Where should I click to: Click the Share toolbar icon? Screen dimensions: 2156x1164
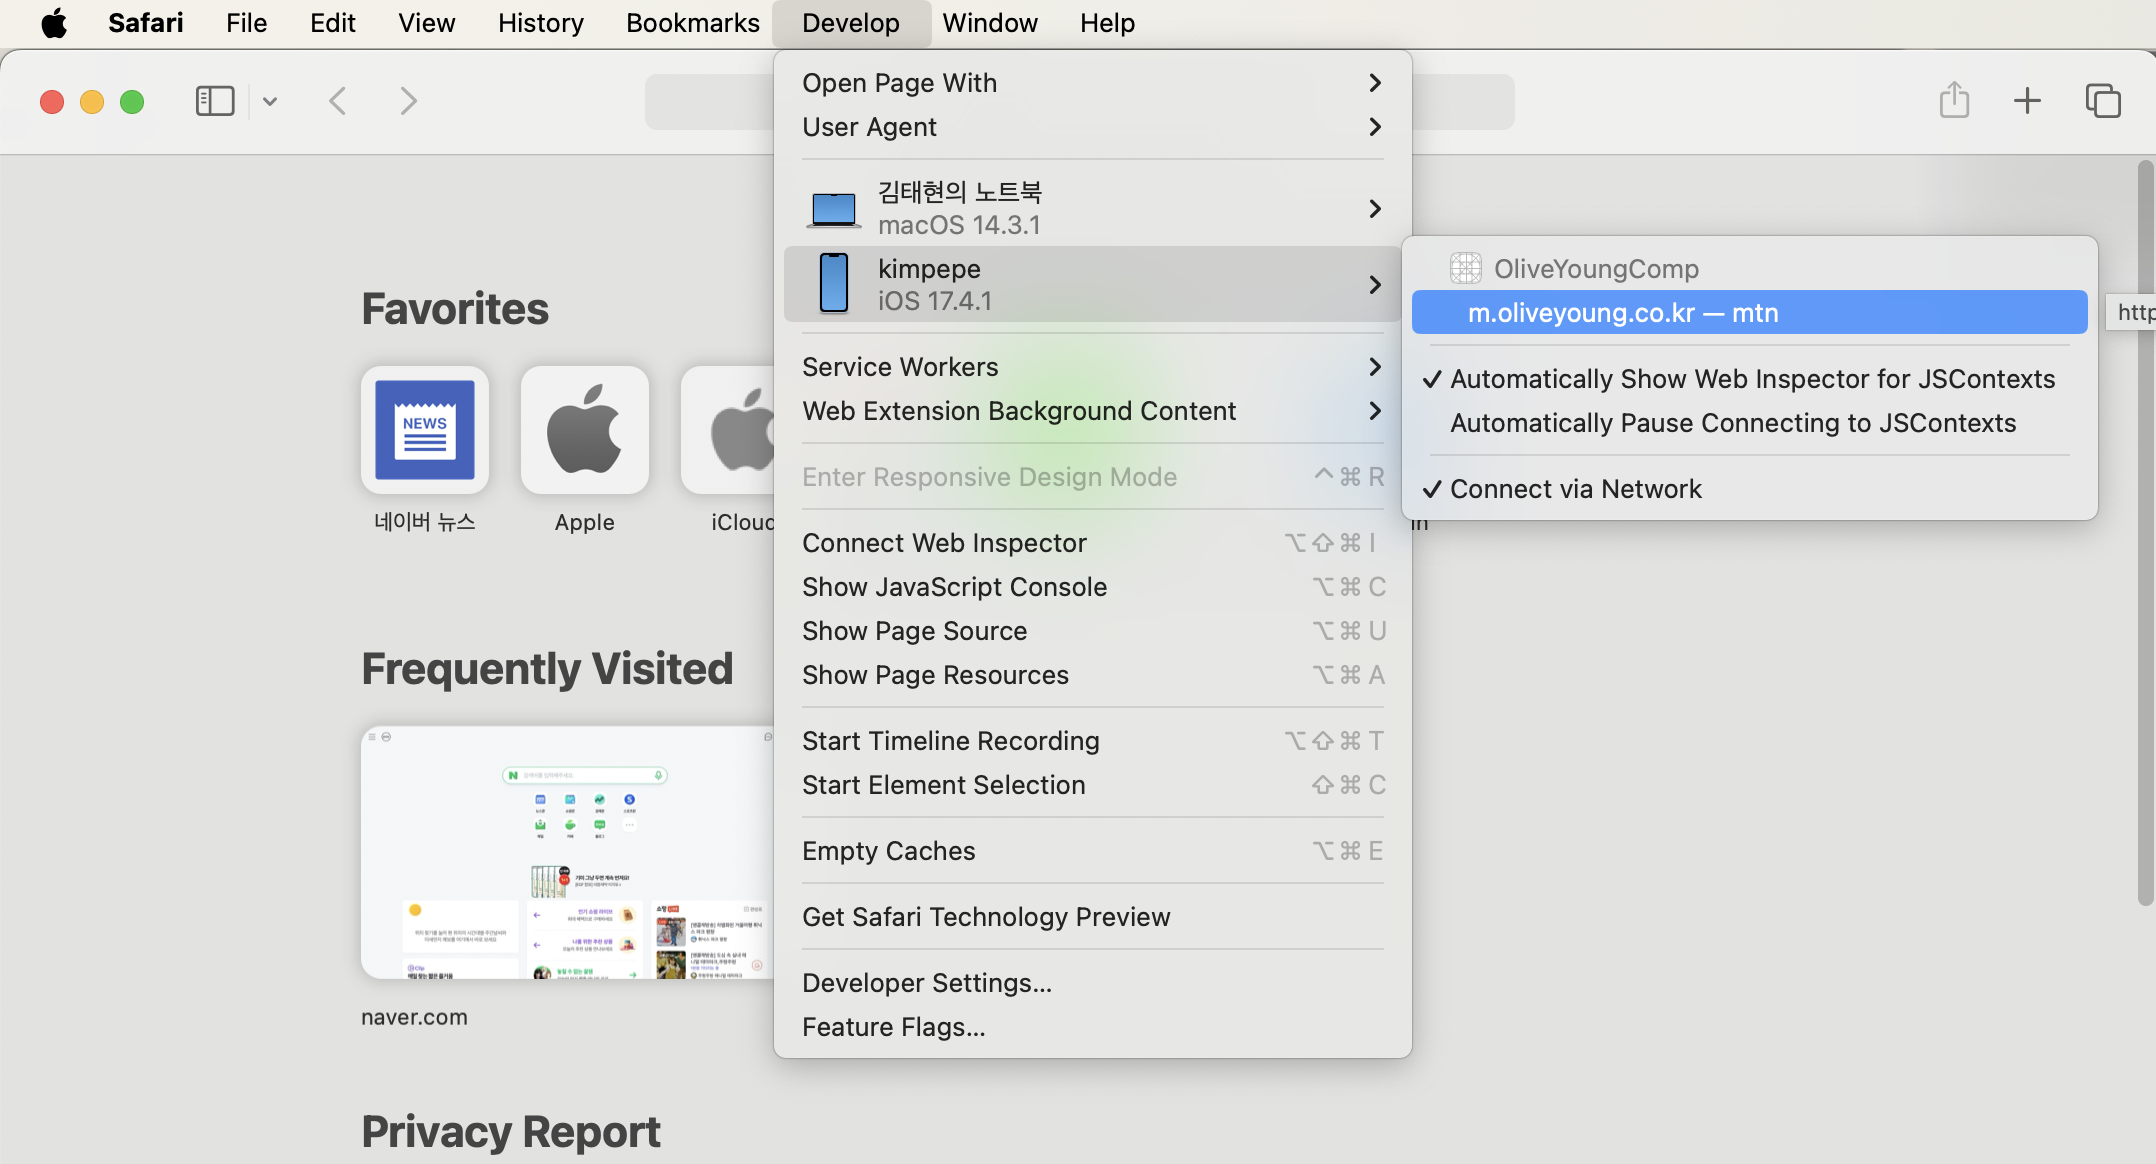click(x=1954, y=101)
